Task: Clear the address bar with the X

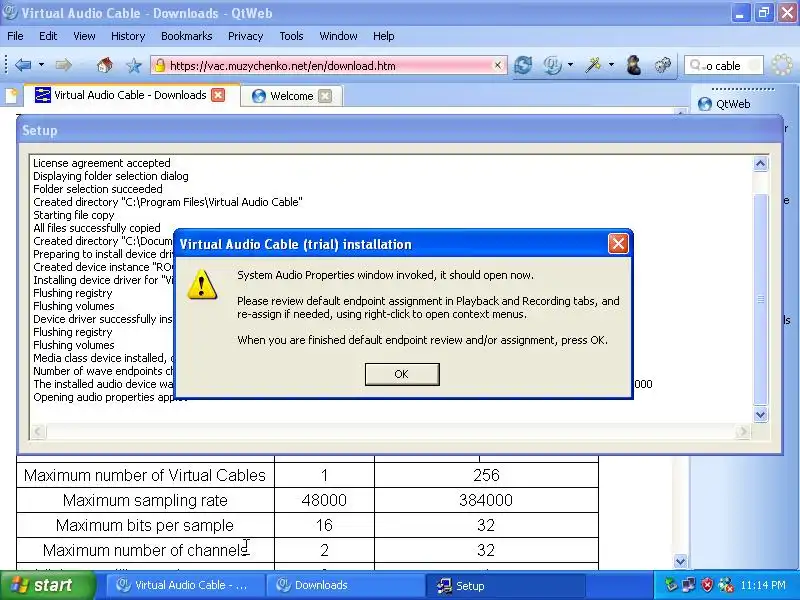Action: (x=497, y=65)
